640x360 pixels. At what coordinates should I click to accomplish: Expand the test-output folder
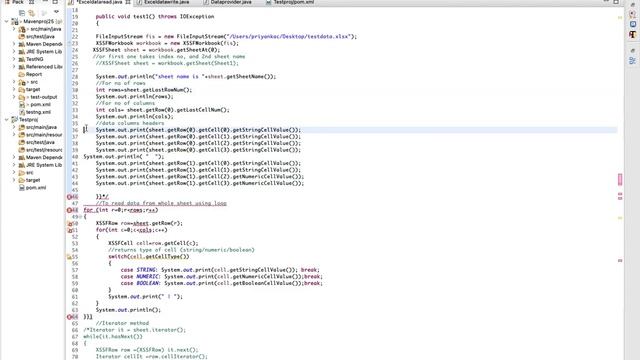[14, 97]
